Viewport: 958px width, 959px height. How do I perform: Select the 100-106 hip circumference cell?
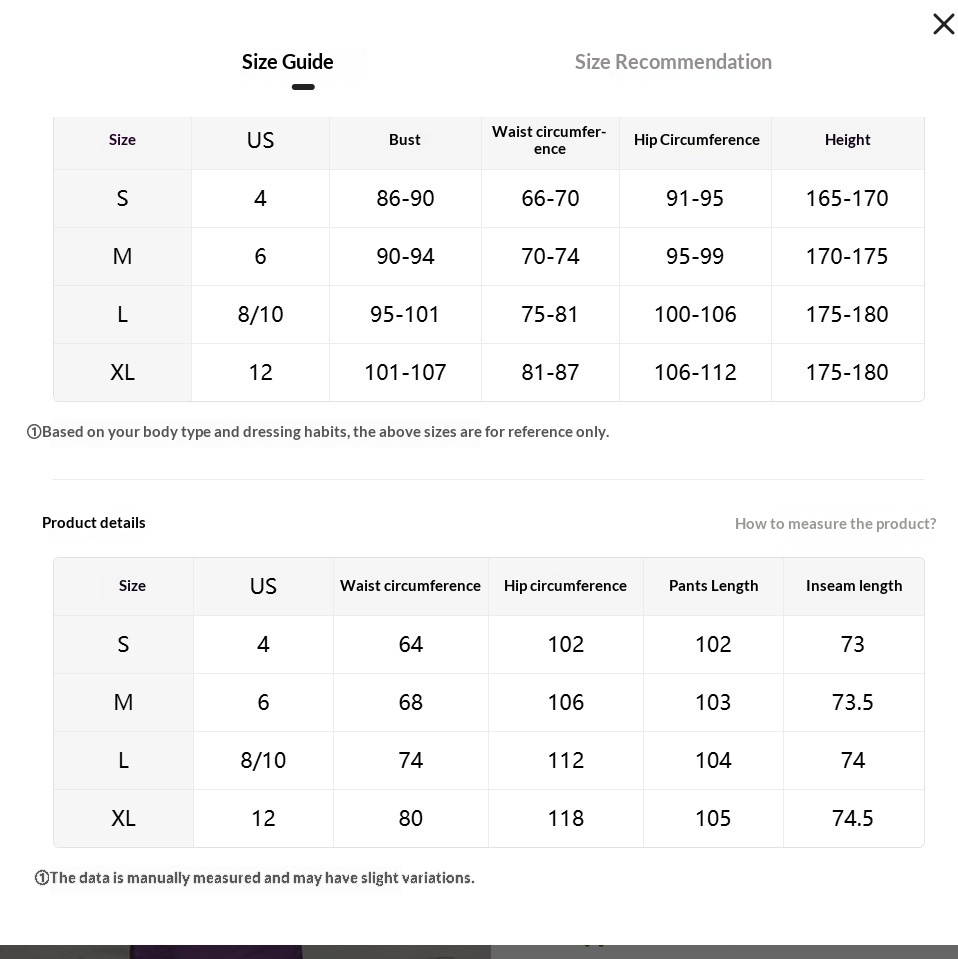tap(695, 315)
